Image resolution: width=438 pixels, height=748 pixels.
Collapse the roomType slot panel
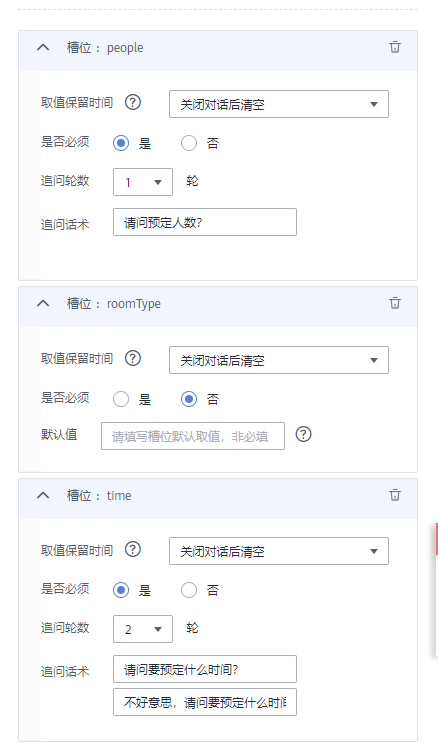pos(43,303)
